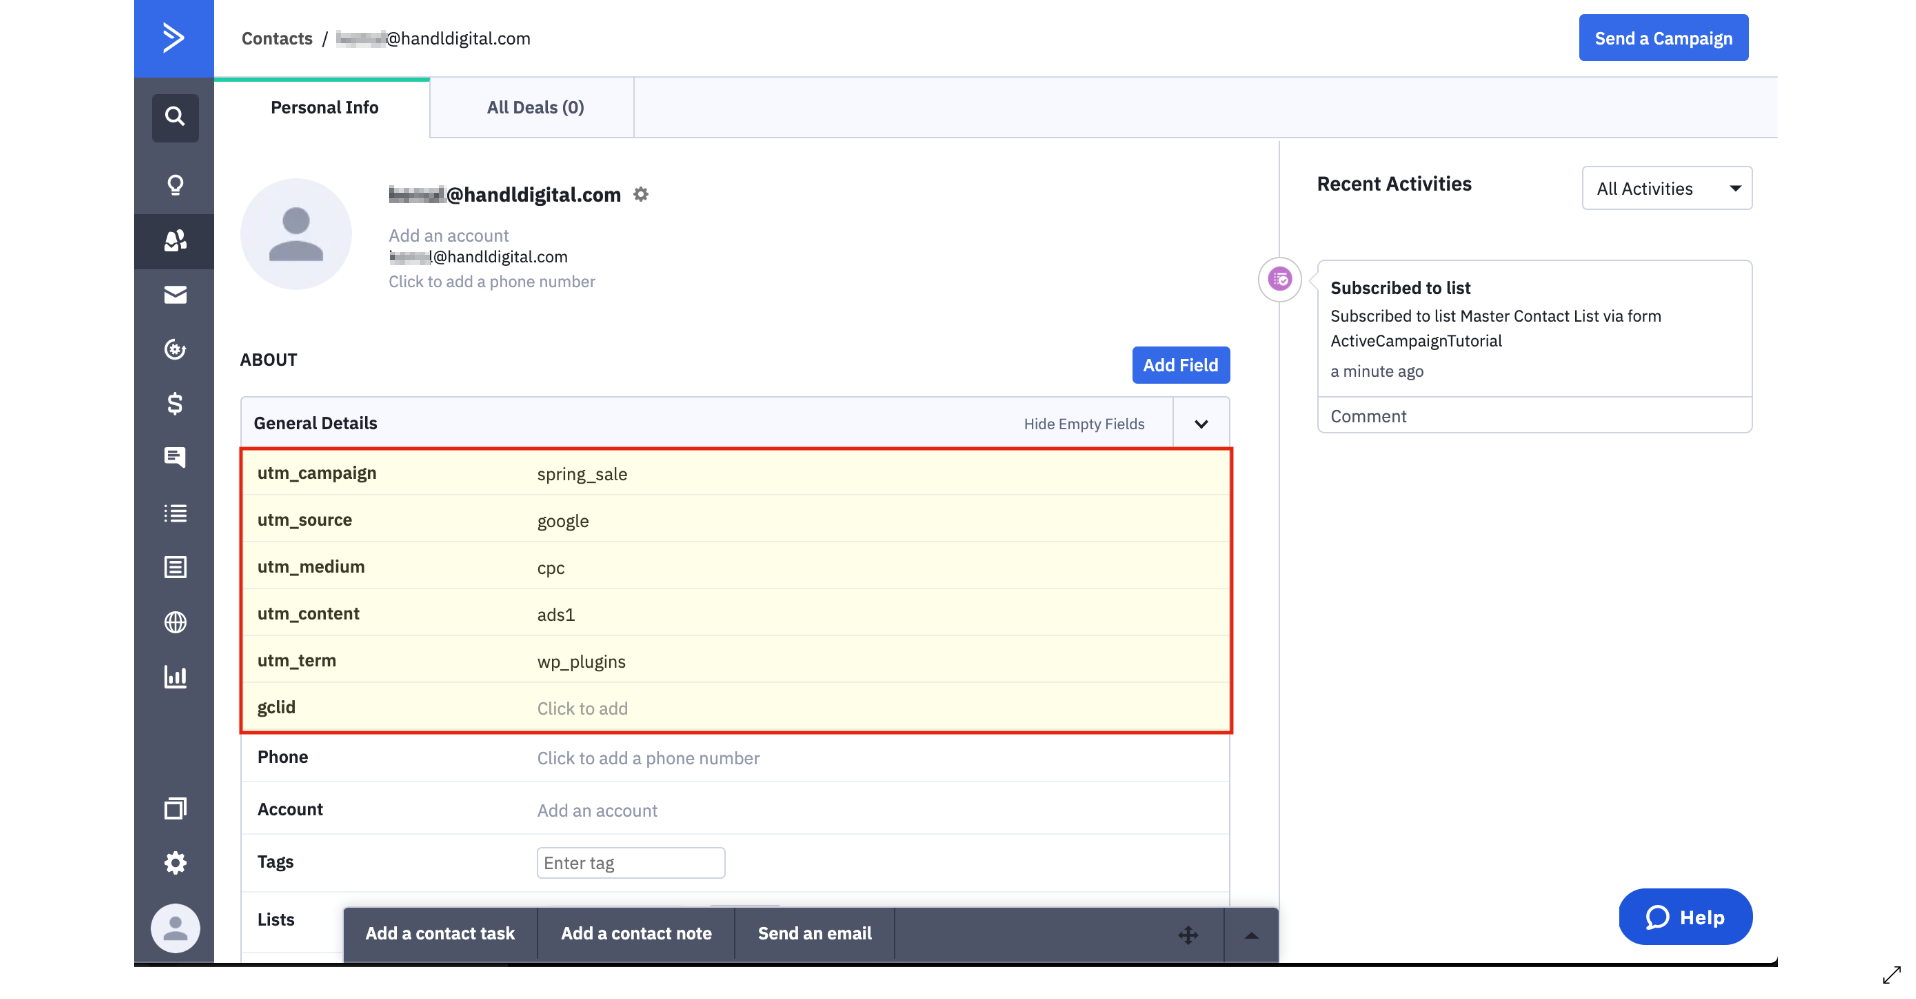The height and width of the screenshot is (999, 1916).
Task: Open the All Activities dropdown
Action: coord(1666,188)
